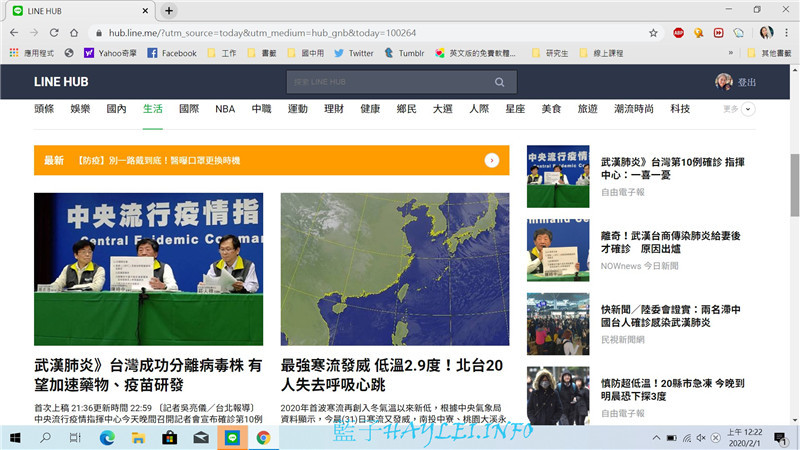Image resolution: width=800 pixels, height=450 pixels.
Task: Select the 娛樂 category tab
Action: click(x=80, y=109)
